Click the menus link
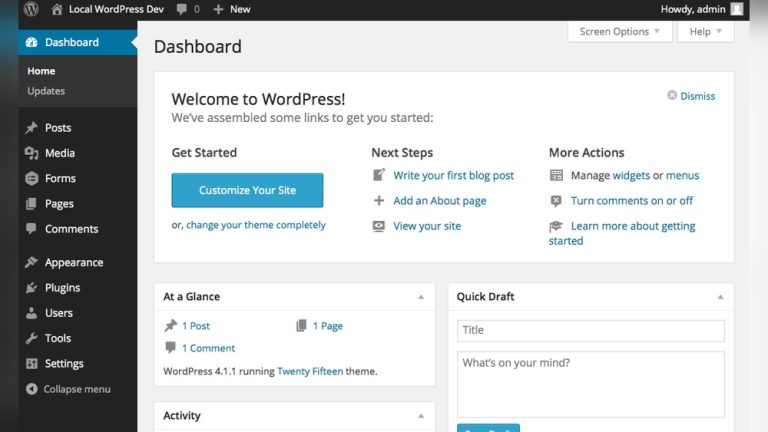This screenshot has width=768, height=432. tap(682, 175)
